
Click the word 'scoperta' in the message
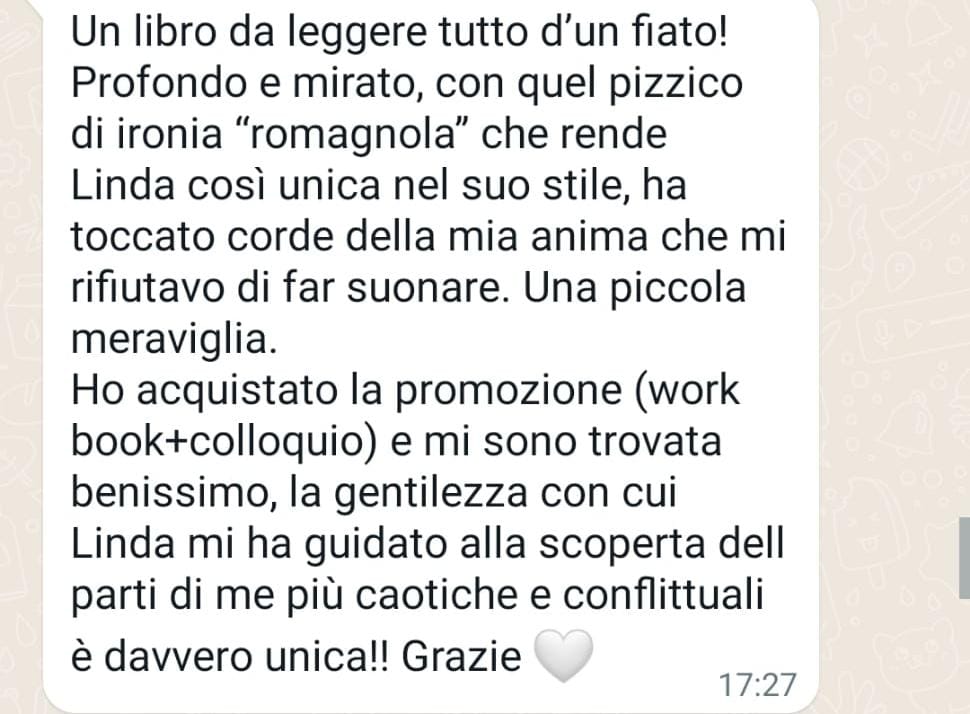(624, 546)
